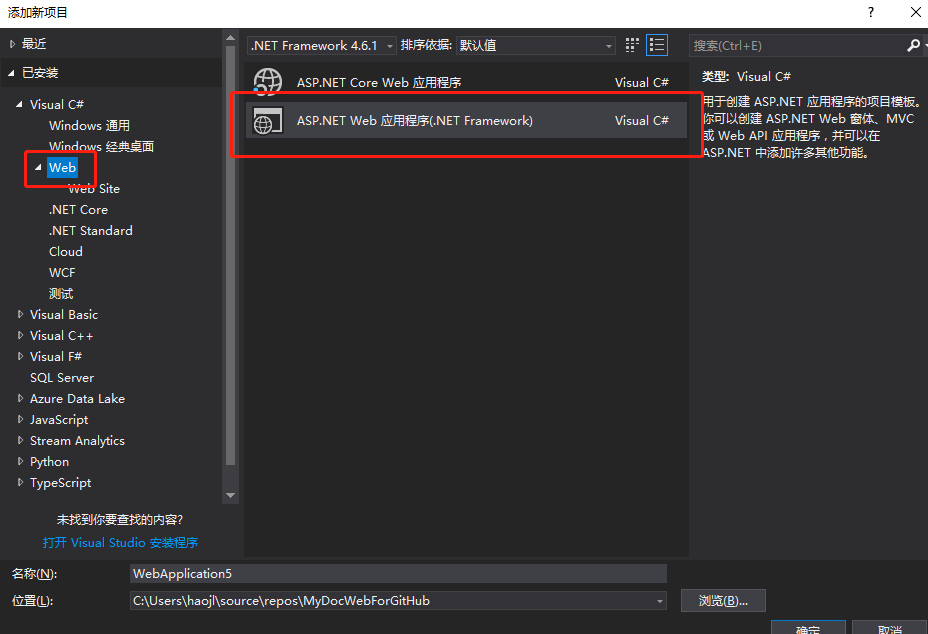Open the .NET Framework 4.6.1 version dropdown

click(322, 46)
